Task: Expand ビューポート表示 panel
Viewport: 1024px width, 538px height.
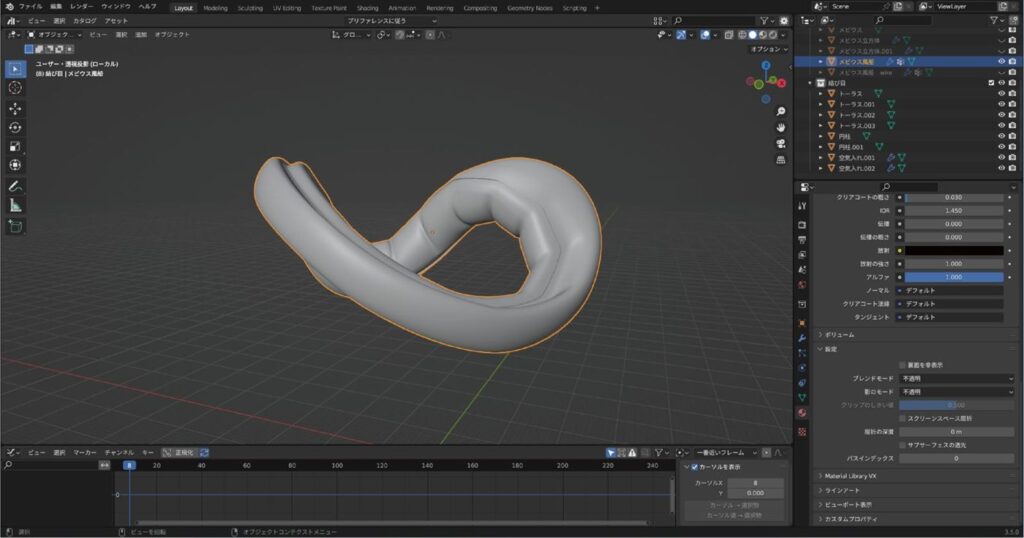Action: coord(848,505)
